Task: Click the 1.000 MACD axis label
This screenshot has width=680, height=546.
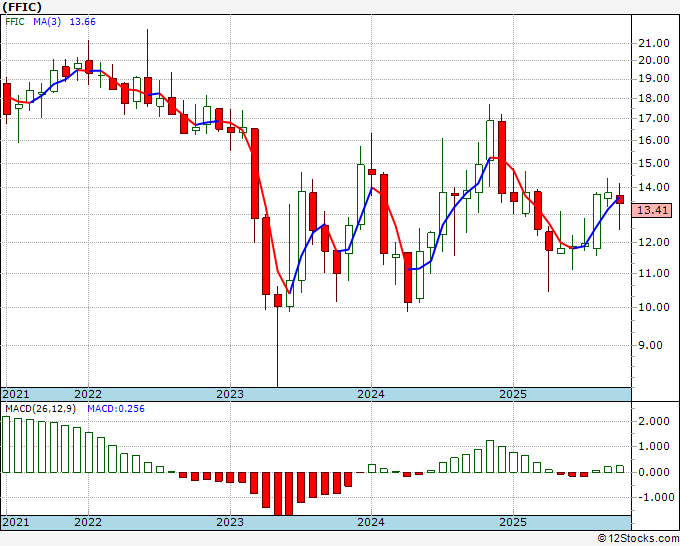Action: pos(654,446)
